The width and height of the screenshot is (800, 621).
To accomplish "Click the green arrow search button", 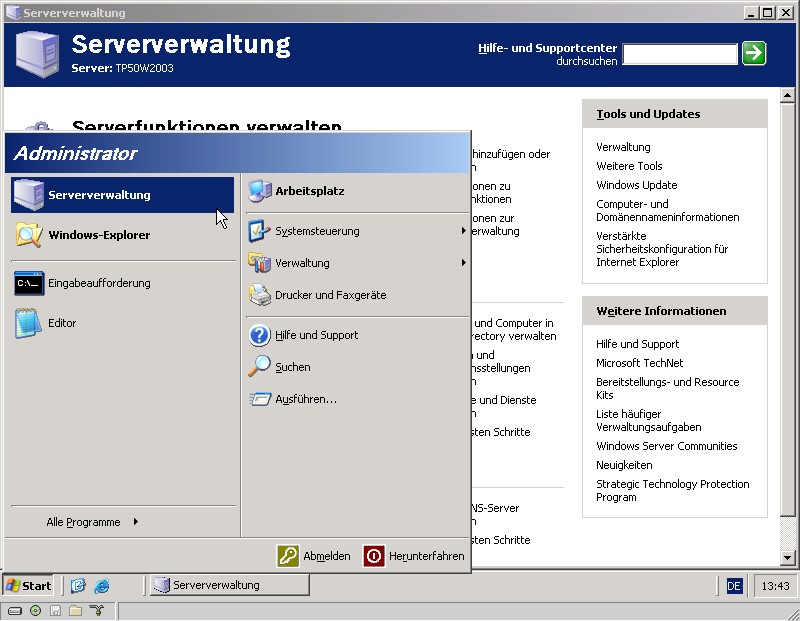I will pyautogui.click(x=754, y=53).
